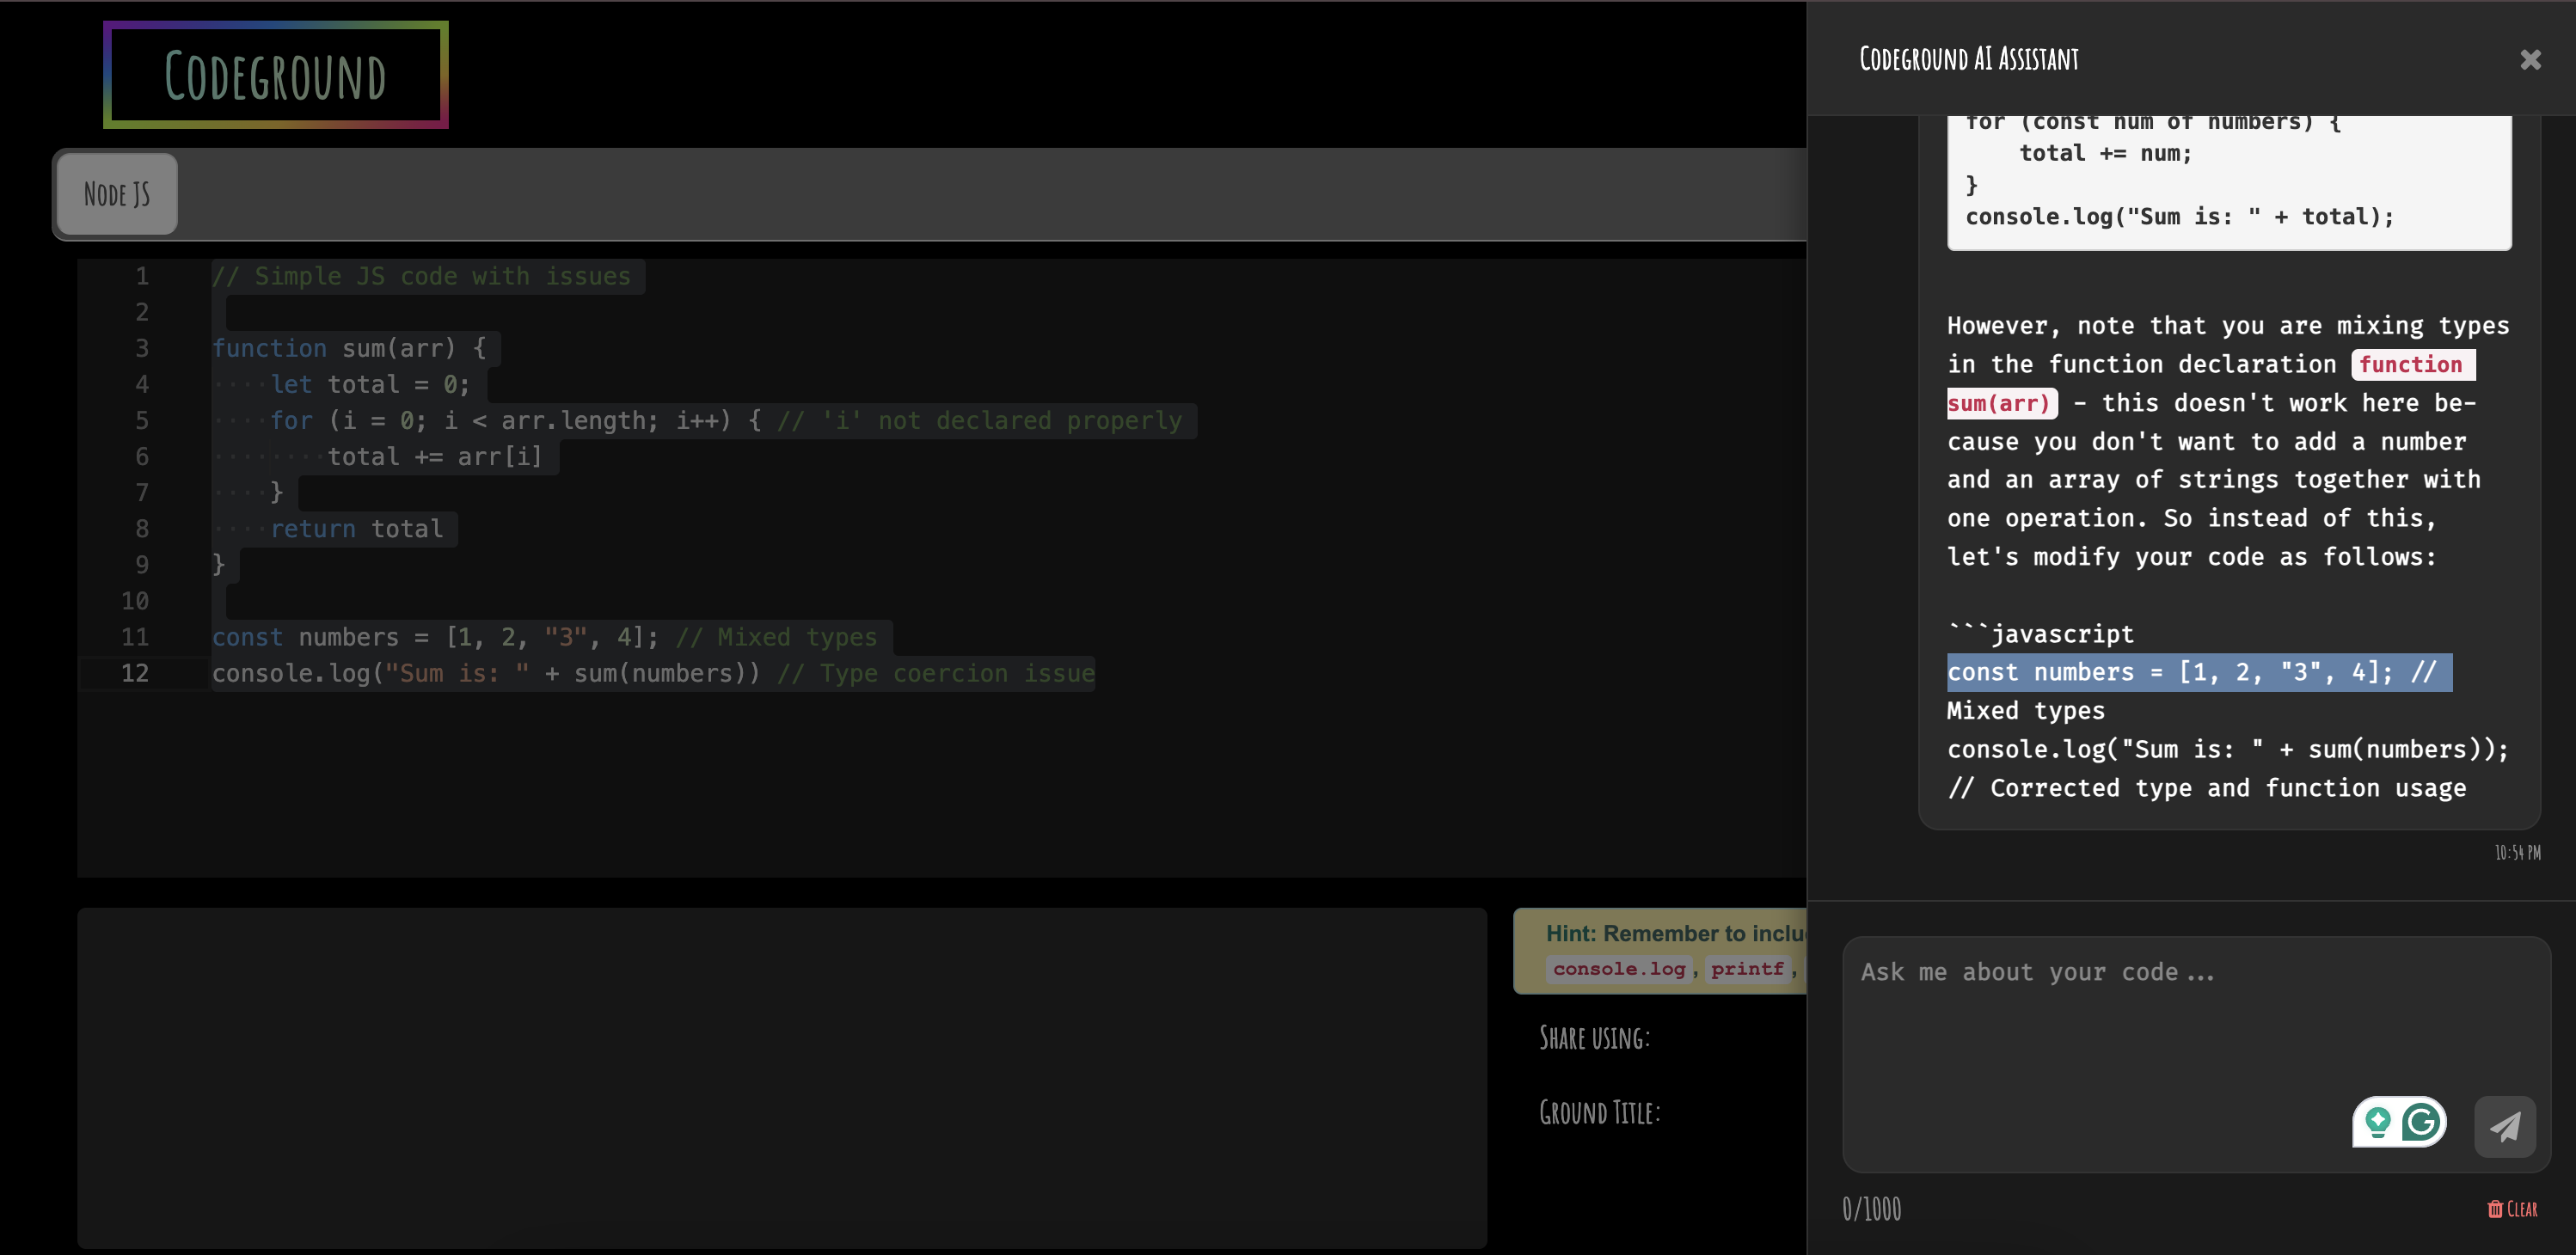The height and width of the screenshot is (1255, 2576).
Task: Click the '0/1000' character counter
Action: click(x=1872, y=1209)
